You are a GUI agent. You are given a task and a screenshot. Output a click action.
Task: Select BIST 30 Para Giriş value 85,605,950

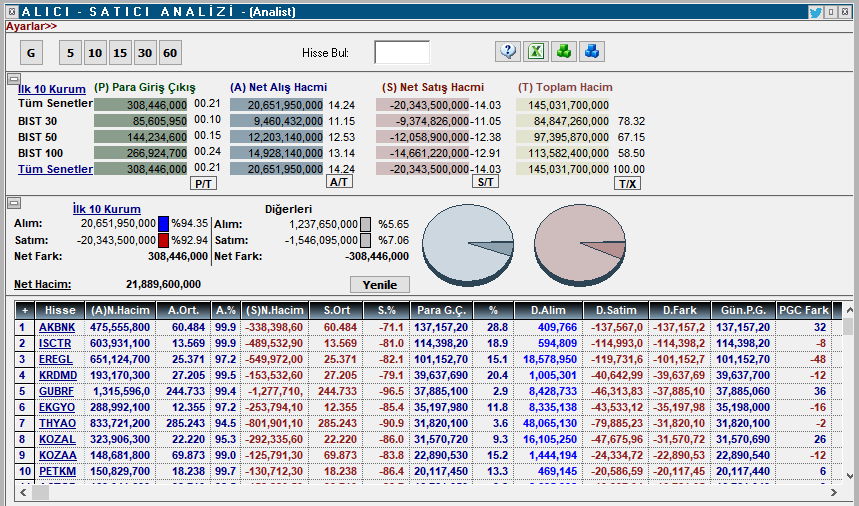[140, 121]
